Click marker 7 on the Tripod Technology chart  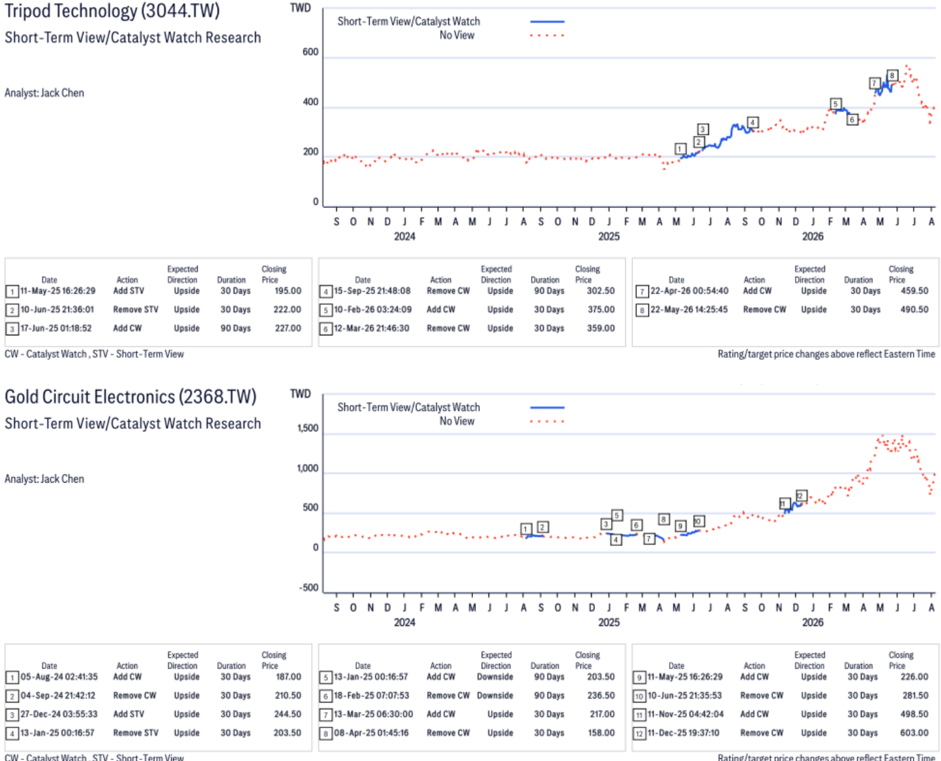tap(875, 83)
